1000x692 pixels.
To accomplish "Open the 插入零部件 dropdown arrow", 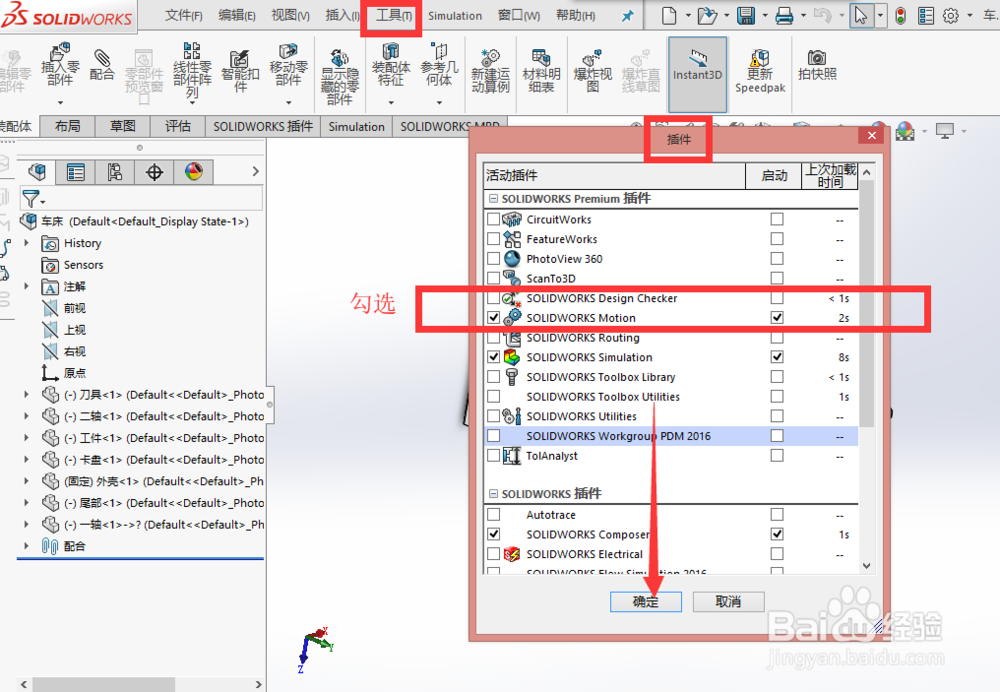I will tap(61, 103).
